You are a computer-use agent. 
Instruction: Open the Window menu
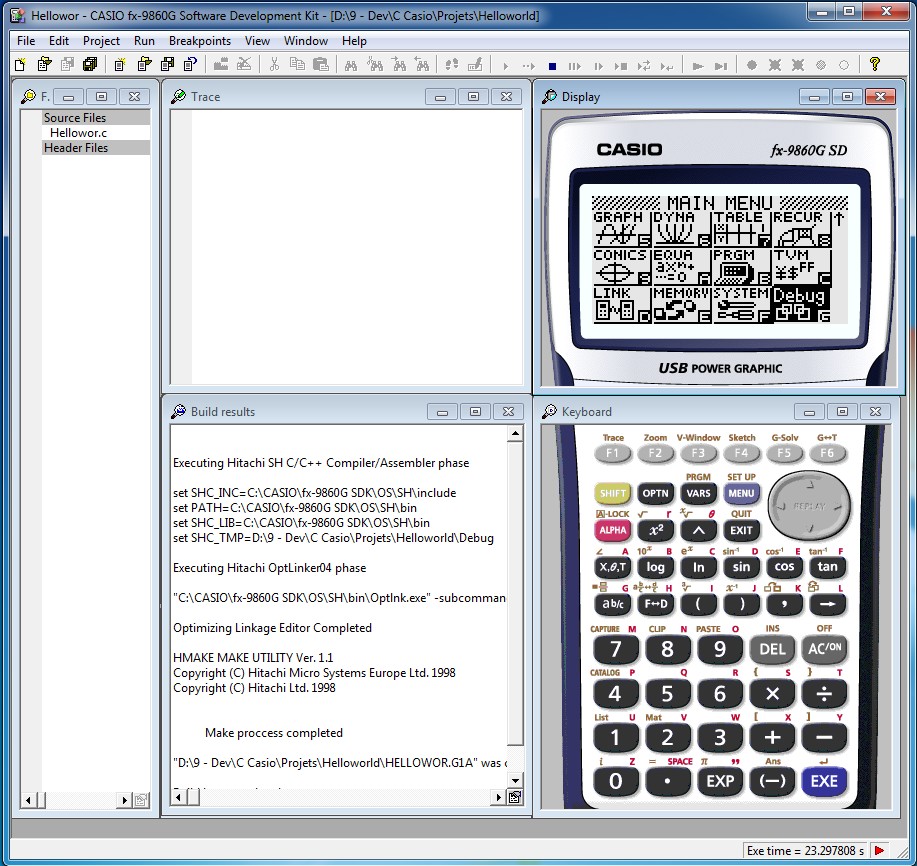point(306,41)
